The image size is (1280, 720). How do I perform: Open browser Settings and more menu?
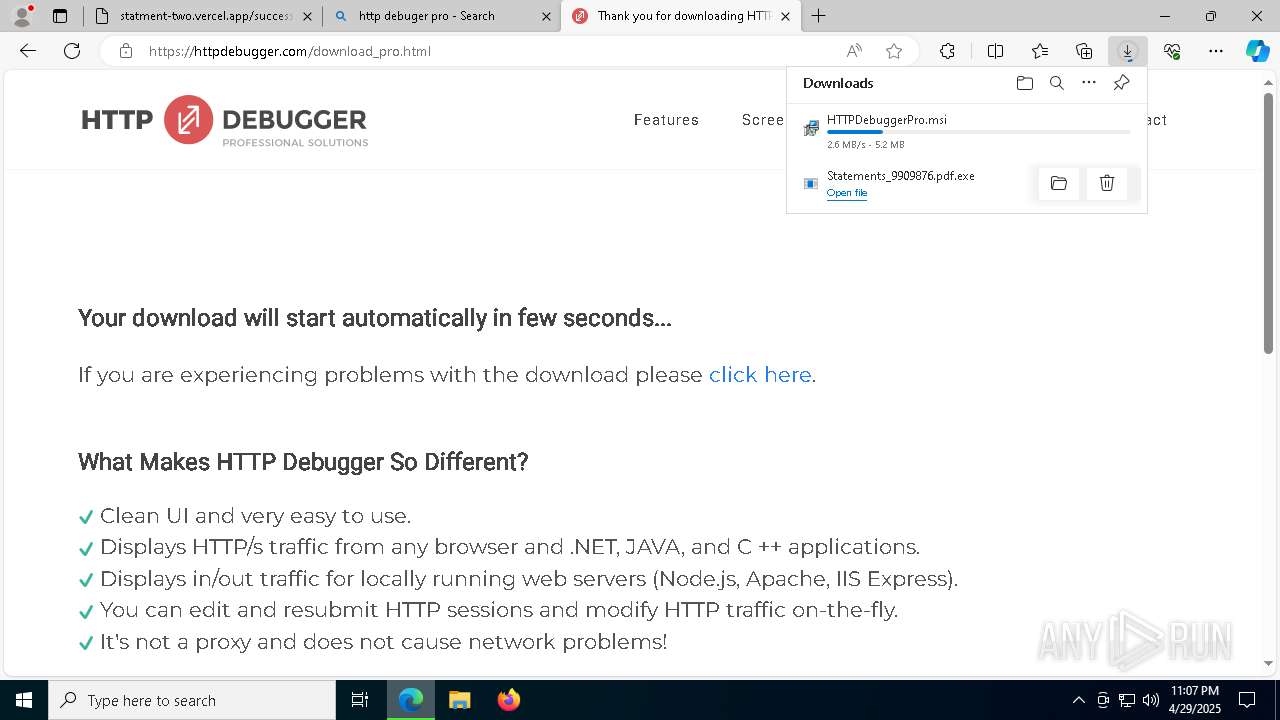(x=1216, y=51)
